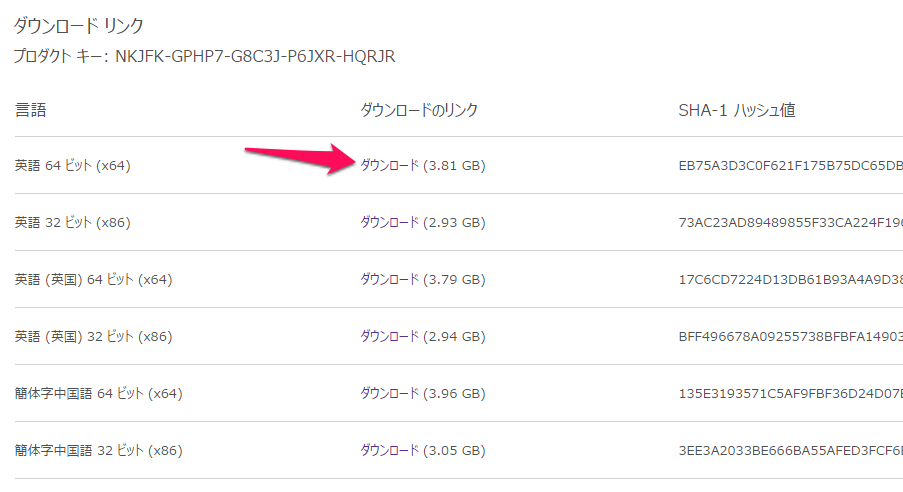Image resolution: width=903 pixels, height=492 pixels.
Task: Click the pink arrow annotation
Action: tap(300, 158)
